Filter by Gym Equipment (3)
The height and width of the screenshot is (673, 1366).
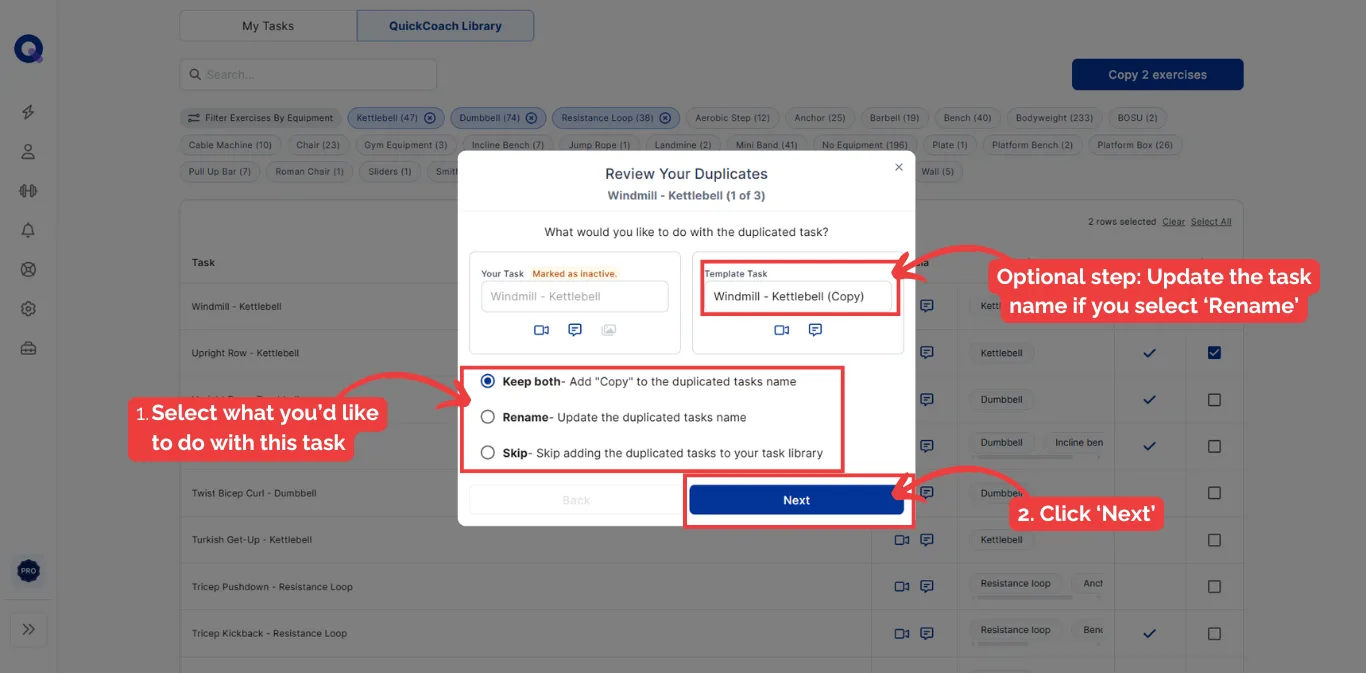406,145
